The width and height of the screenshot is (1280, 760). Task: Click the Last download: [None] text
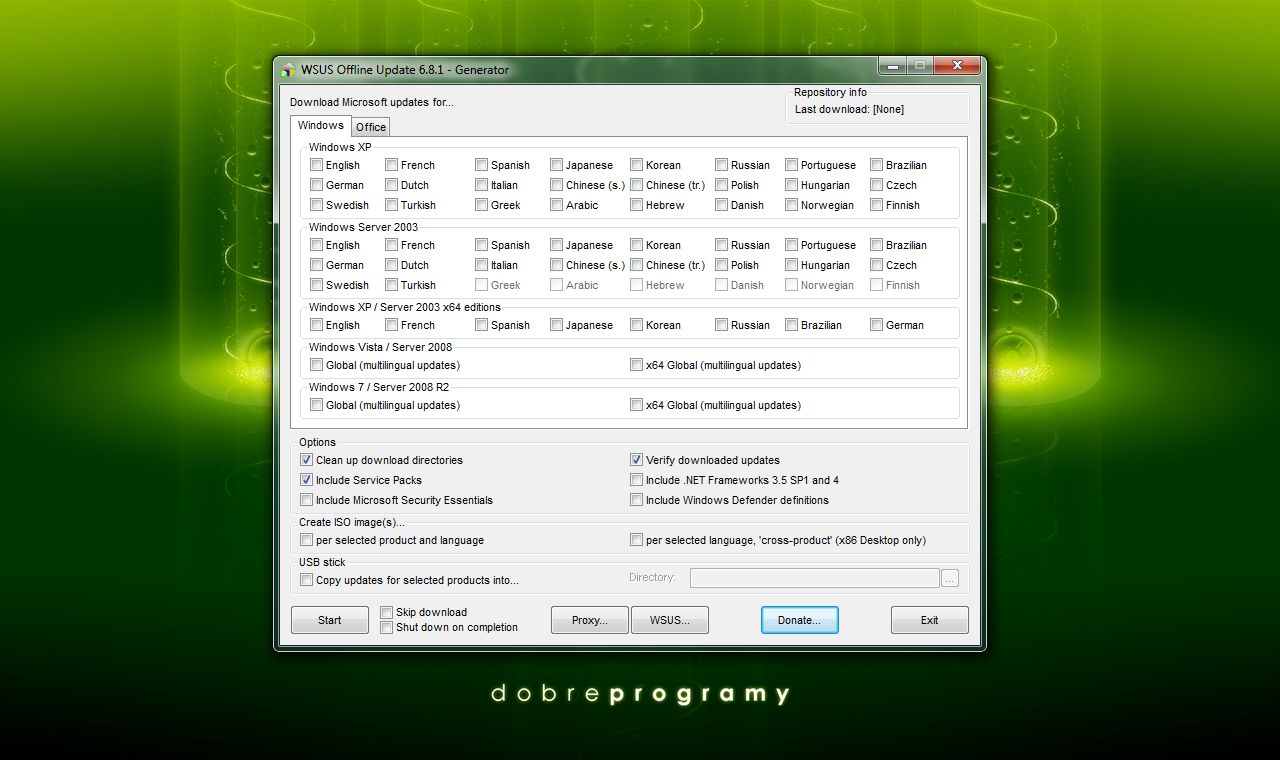[x=849, y=109]
